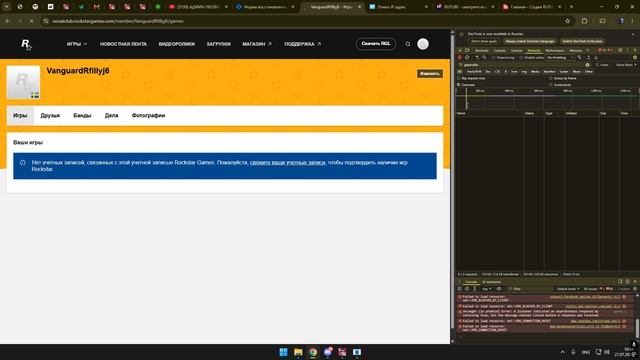Open НОВОСТНАЯ ЛЕНТА navigation item
Viewport: 640px width, 360px height.
point(123,44)
